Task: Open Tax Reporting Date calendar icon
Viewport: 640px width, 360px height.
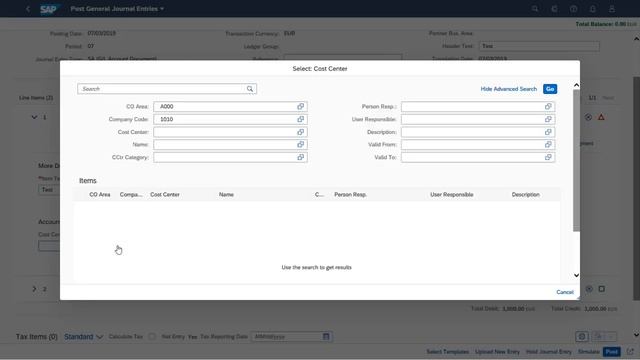Action: [x=326, y=337]
